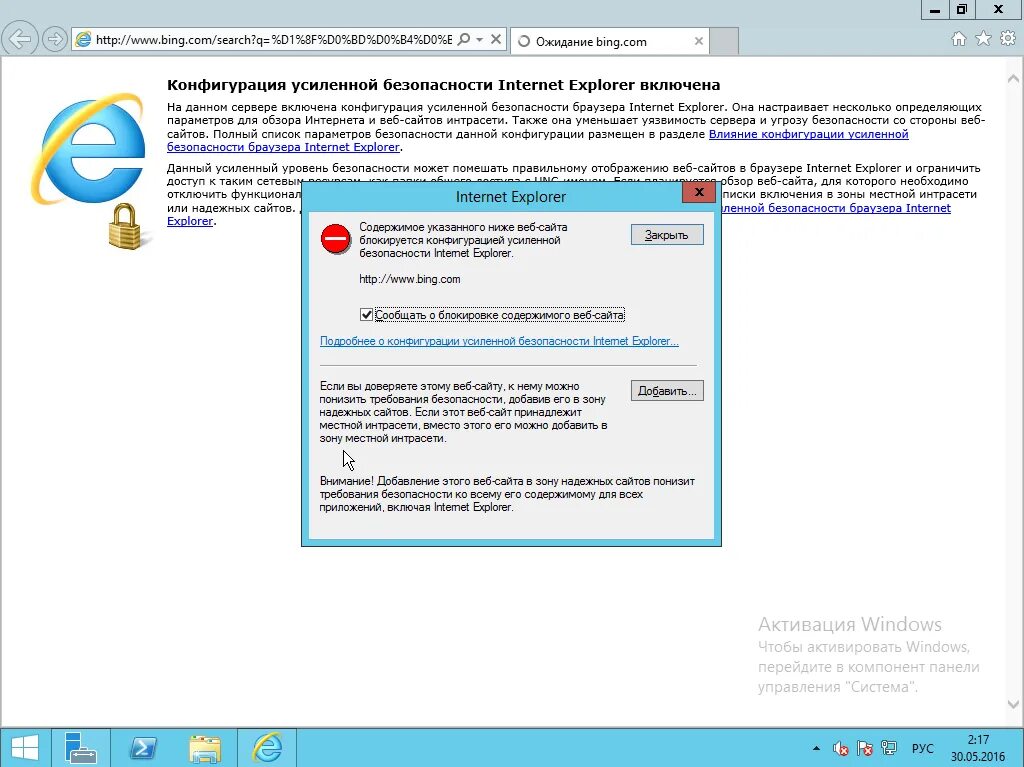1024x767 pixels.
Task: Open Server Manager from the taskbar
Action: (82, 747)
